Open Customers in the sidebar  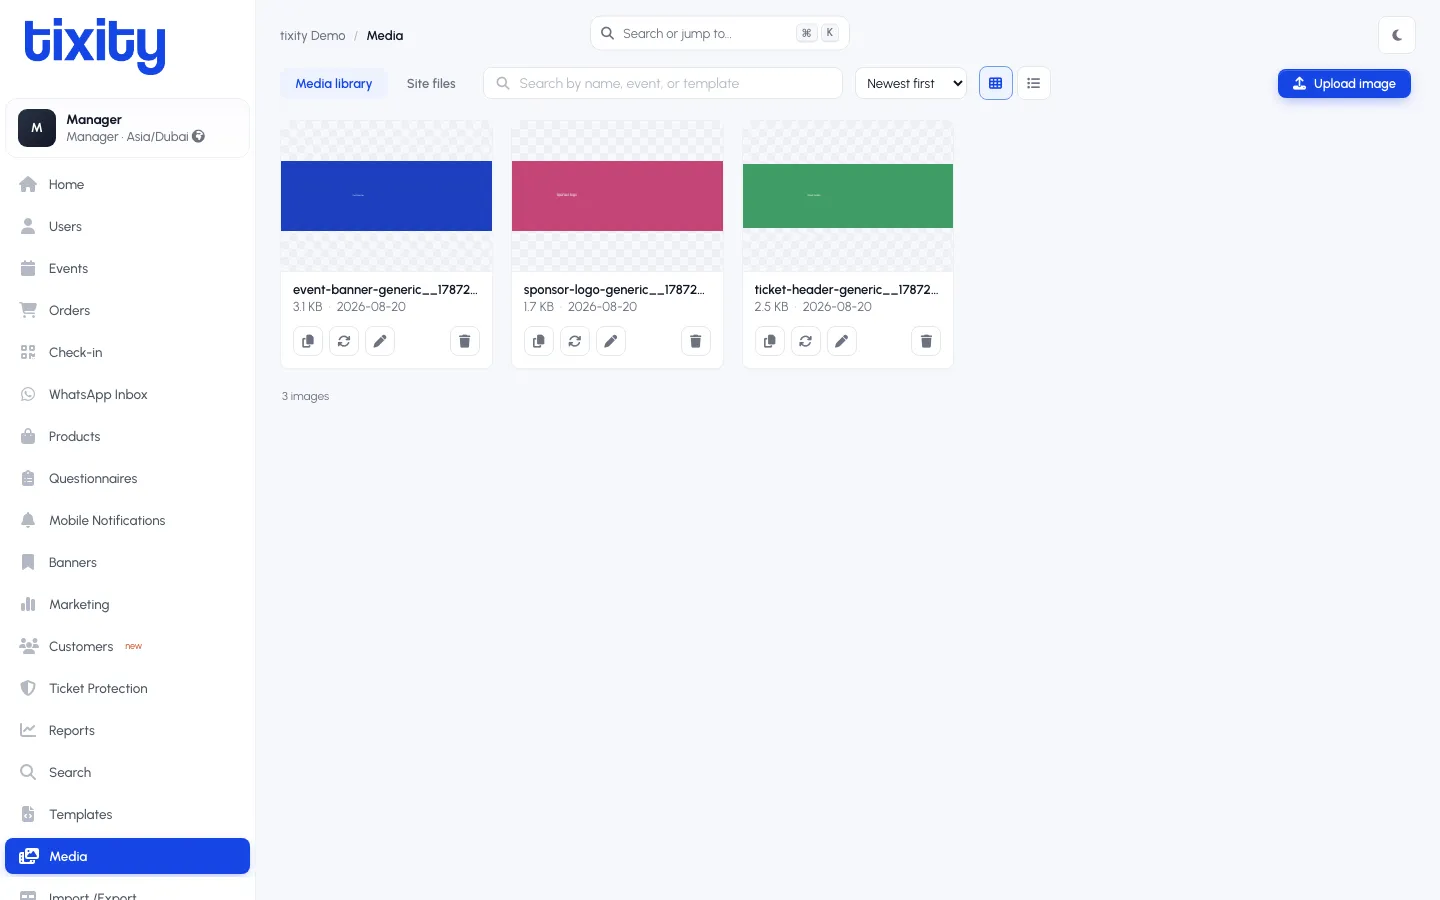pyautogui.click(x=127, y=646)
